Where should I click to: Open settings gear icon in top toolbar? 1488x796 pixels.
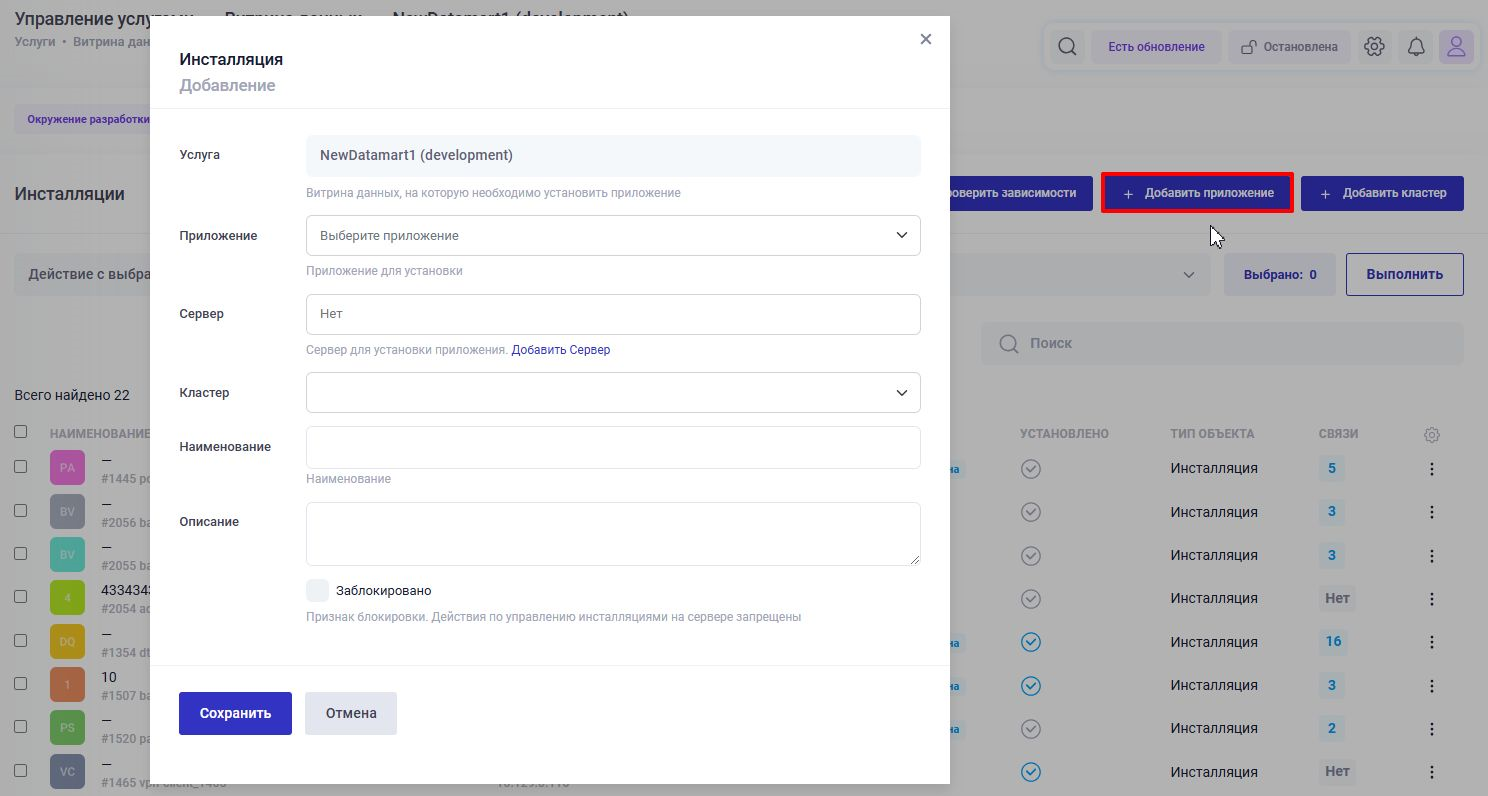[x=1374, y=47]
